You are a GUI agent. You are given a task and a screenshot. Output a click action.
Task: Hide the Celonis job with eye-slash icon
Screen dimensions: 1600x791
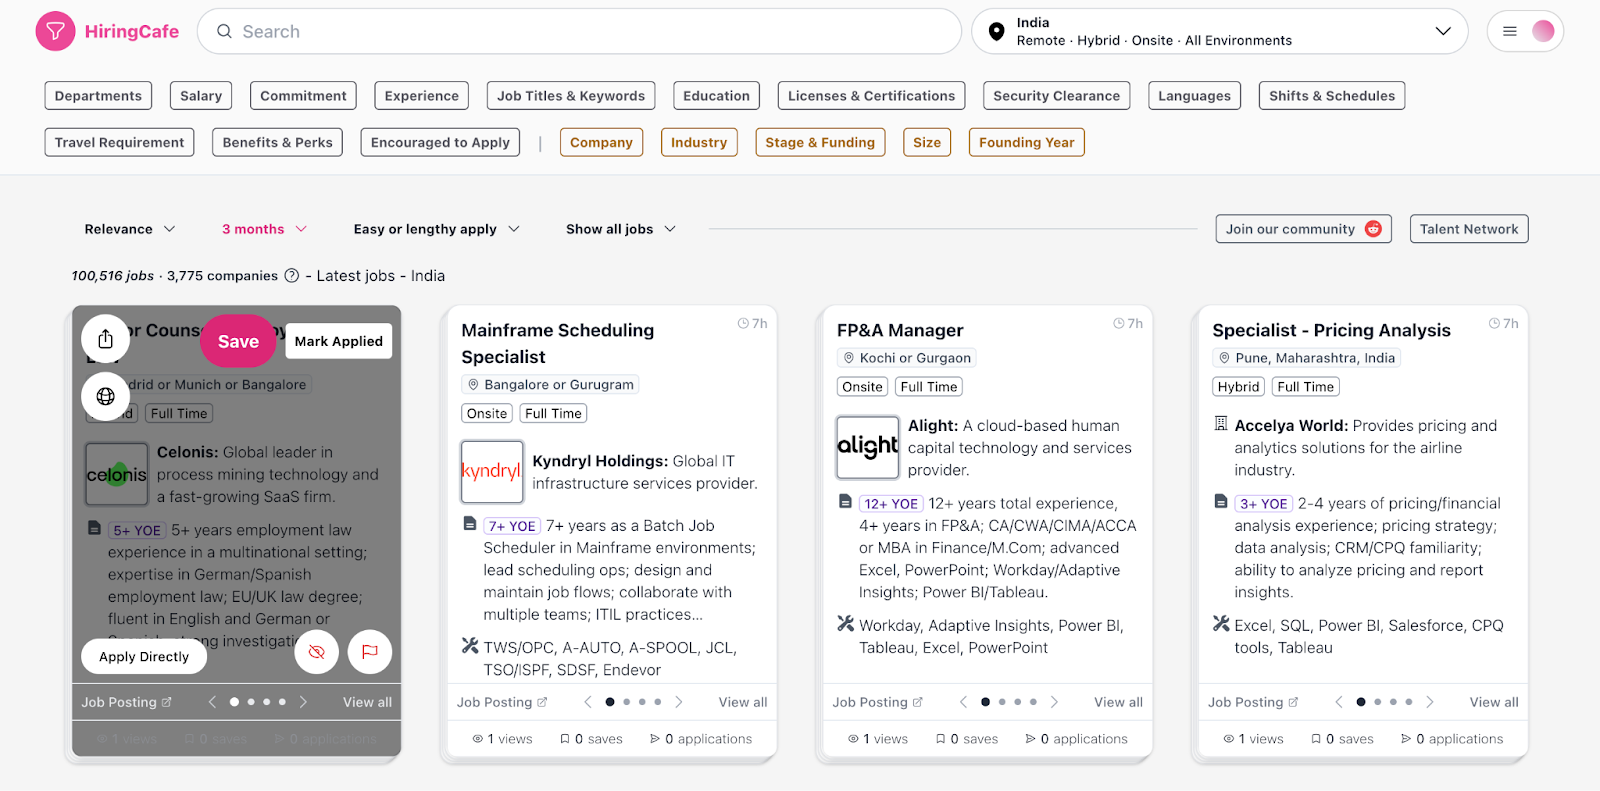(317, 652)
